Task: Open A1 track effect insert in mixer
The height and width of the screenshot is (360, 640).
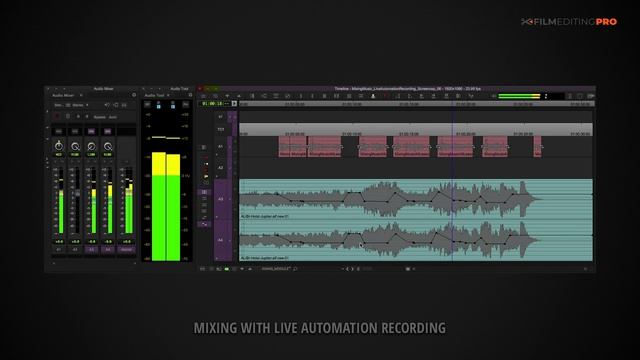Action: 58,131
